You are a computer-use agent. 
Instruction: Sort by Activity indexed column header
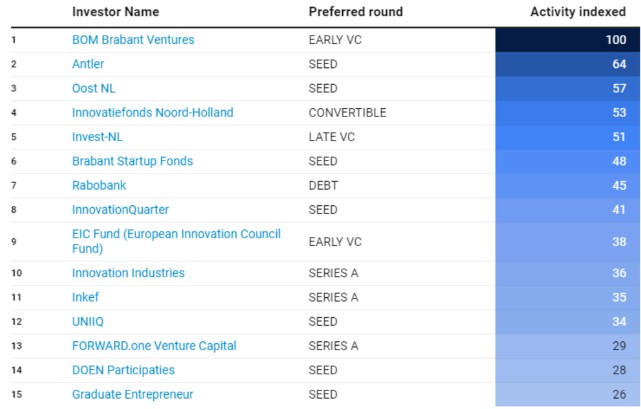(x=578, y=12)
